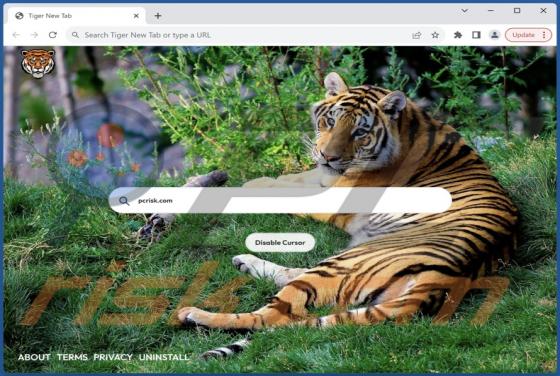This screenshot has width=560, height=376.
Task: Click the share page icon in address bar
Action: coord(416,35)
